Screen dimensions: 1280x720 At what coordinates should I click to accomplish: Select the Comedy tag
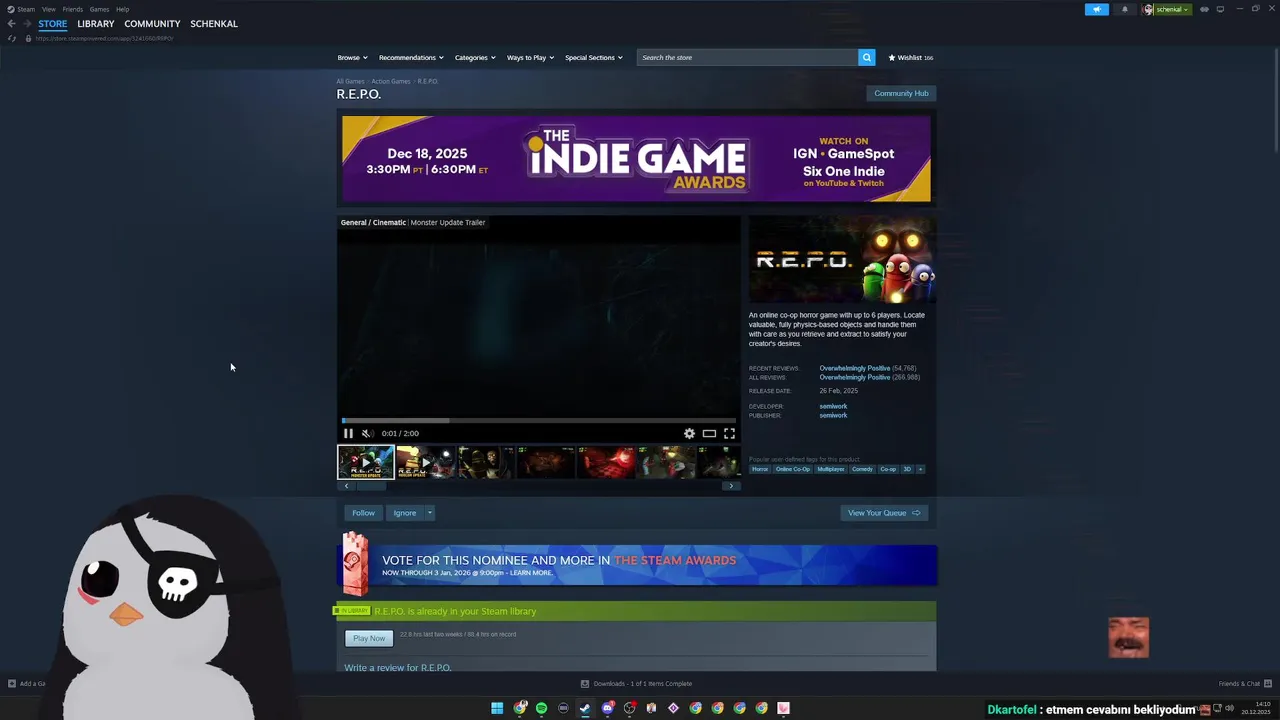point(862,469)
